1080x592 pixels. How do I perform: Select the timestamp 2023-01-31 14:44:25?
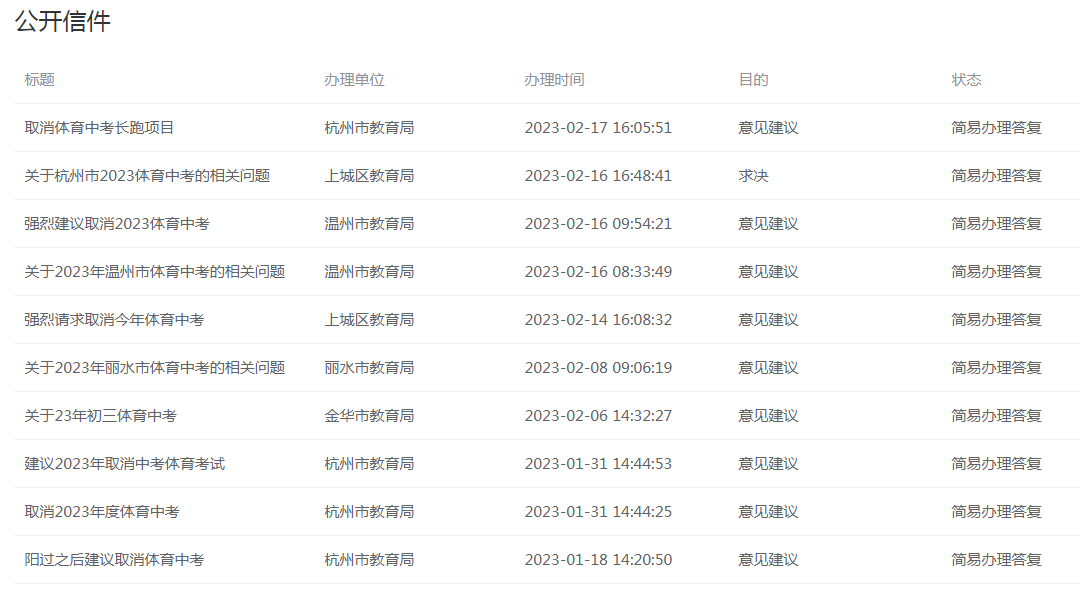point(598,511)
